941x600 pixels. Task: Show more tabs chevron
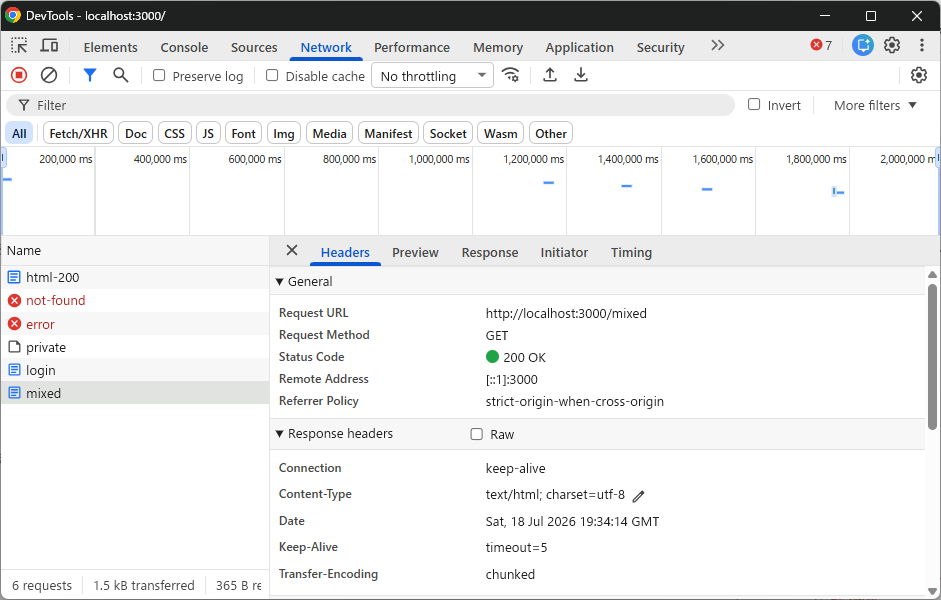pyautogui.click(x=717, y=46)
